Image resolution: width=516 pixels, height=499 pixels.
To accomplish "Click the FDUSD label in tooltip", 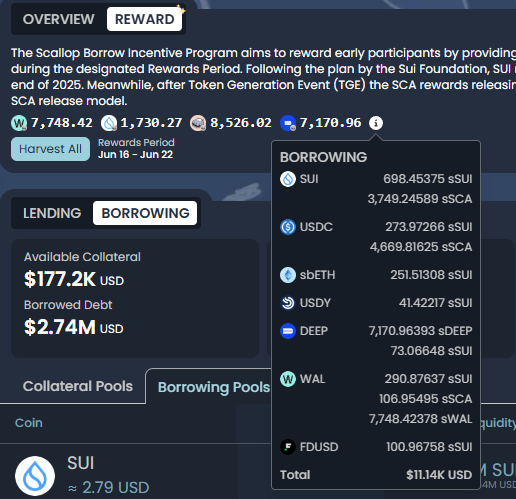I will (x=319, y=447).
